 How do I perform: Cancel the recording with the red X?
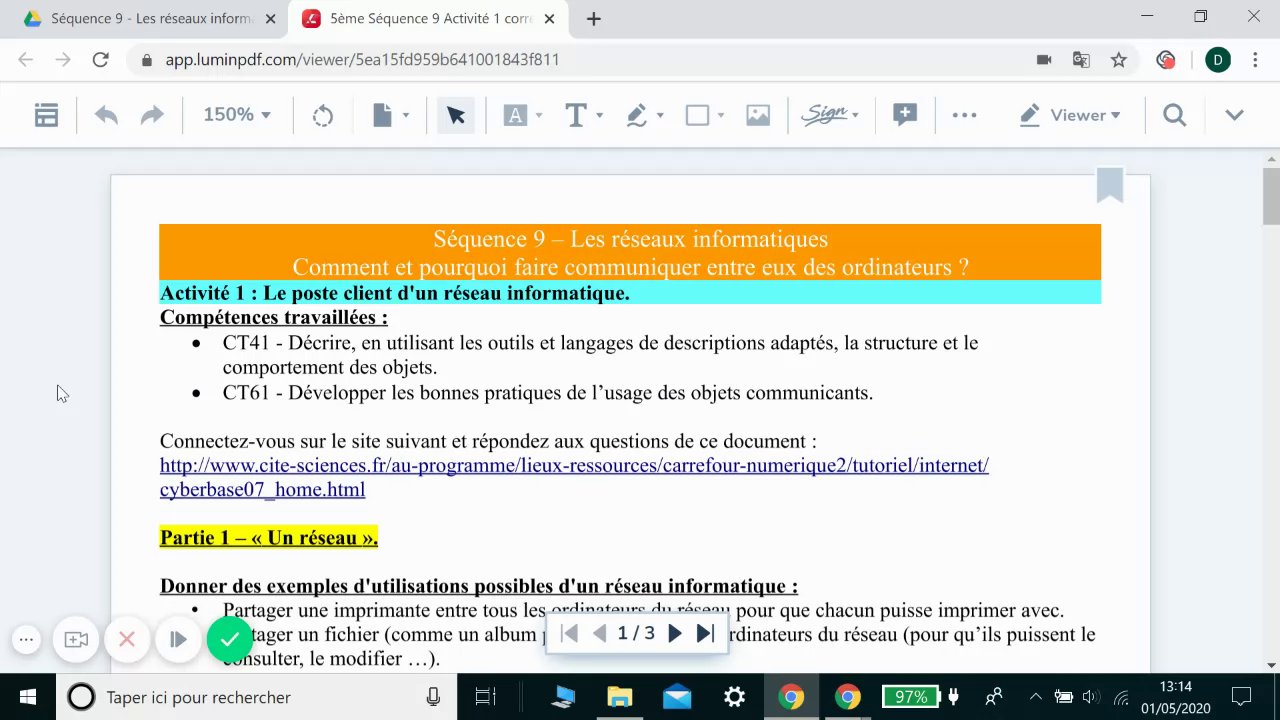point(127,640)
